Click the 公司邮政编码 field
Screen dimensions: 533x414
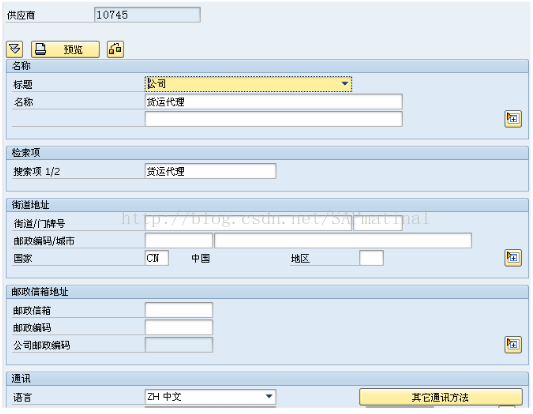coord(179,345)
